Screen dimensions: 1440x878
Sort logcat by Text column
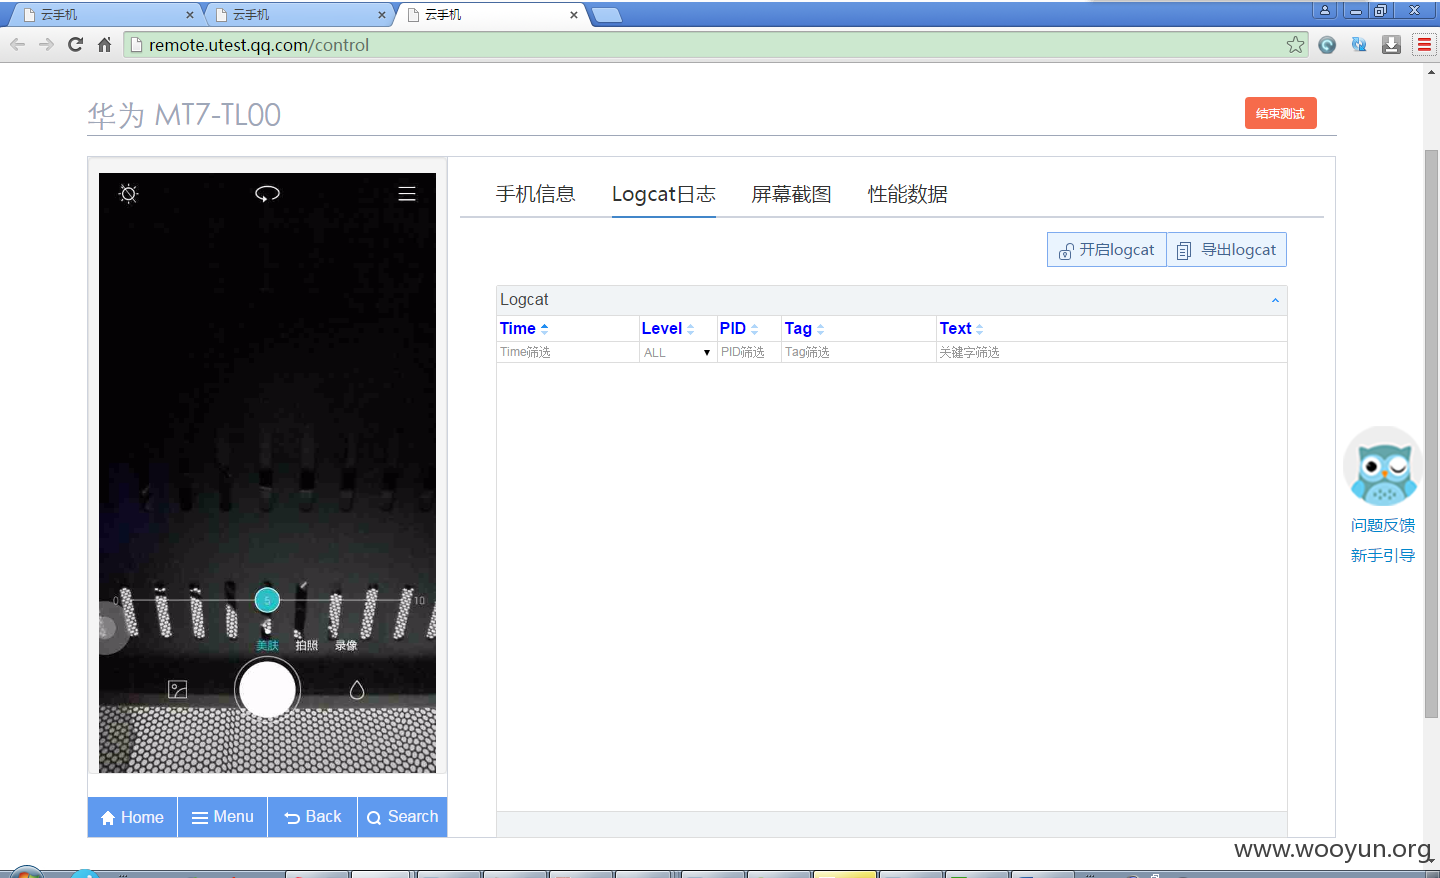click(961, 328)
